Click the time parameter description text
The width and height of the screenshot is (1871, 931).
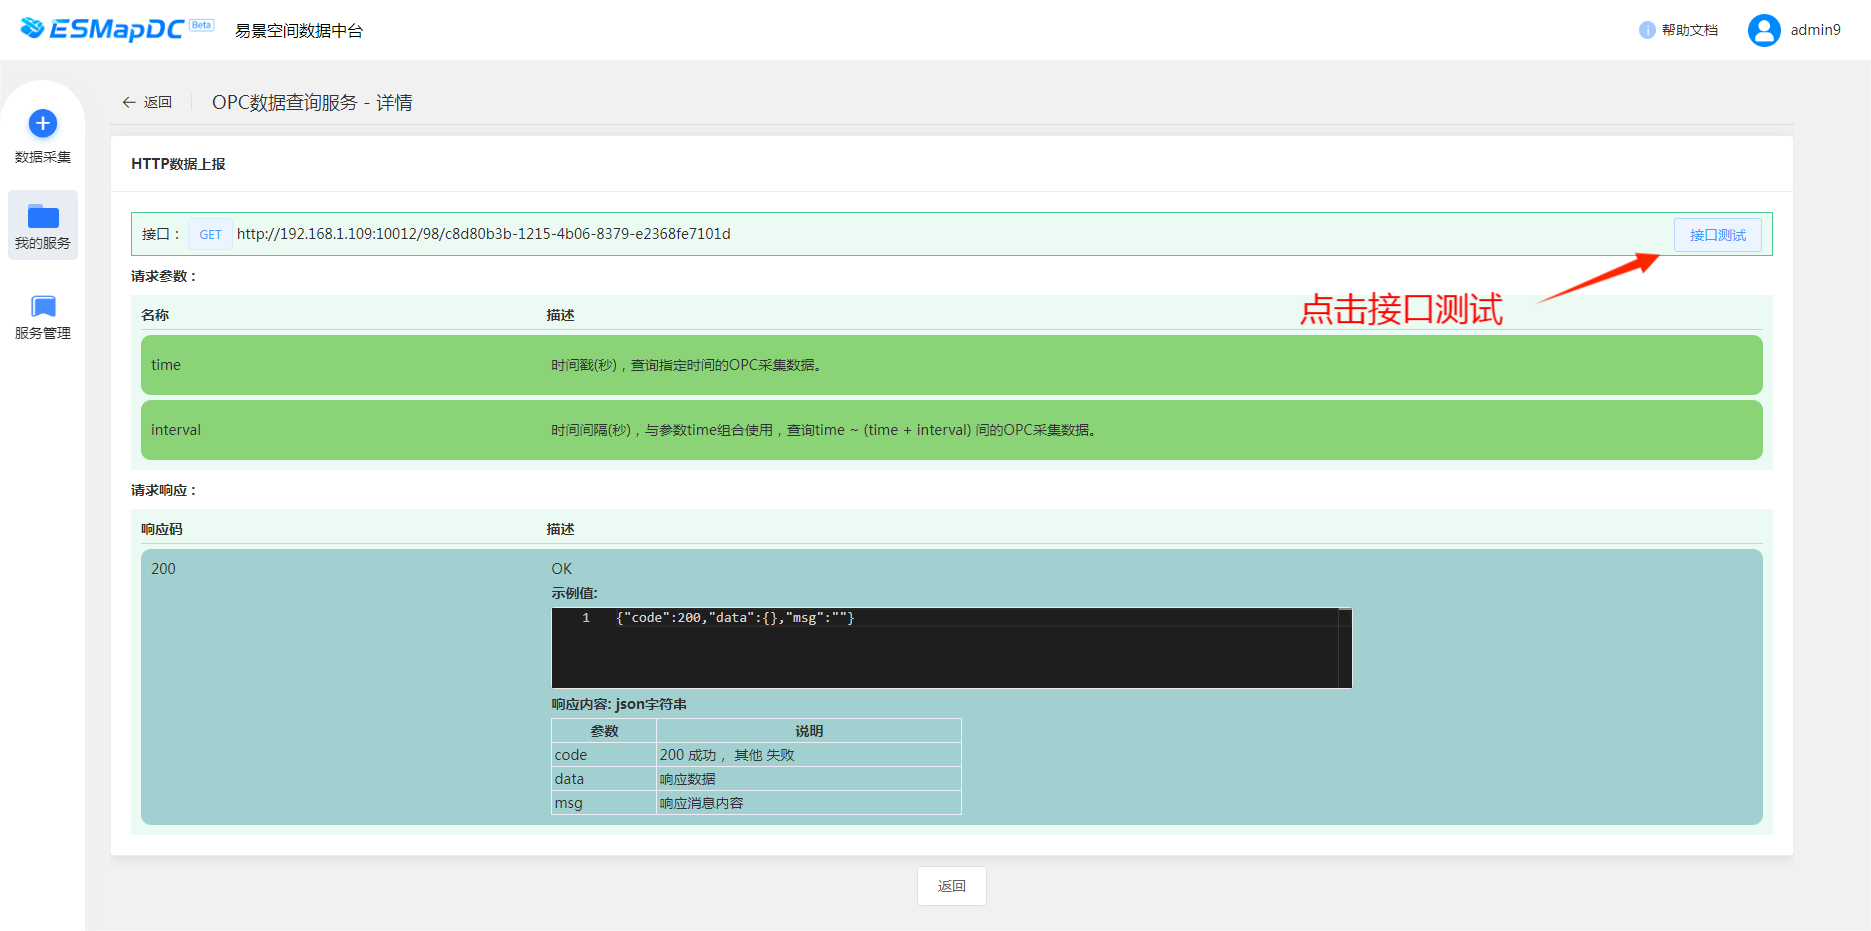tap(686, 365)
